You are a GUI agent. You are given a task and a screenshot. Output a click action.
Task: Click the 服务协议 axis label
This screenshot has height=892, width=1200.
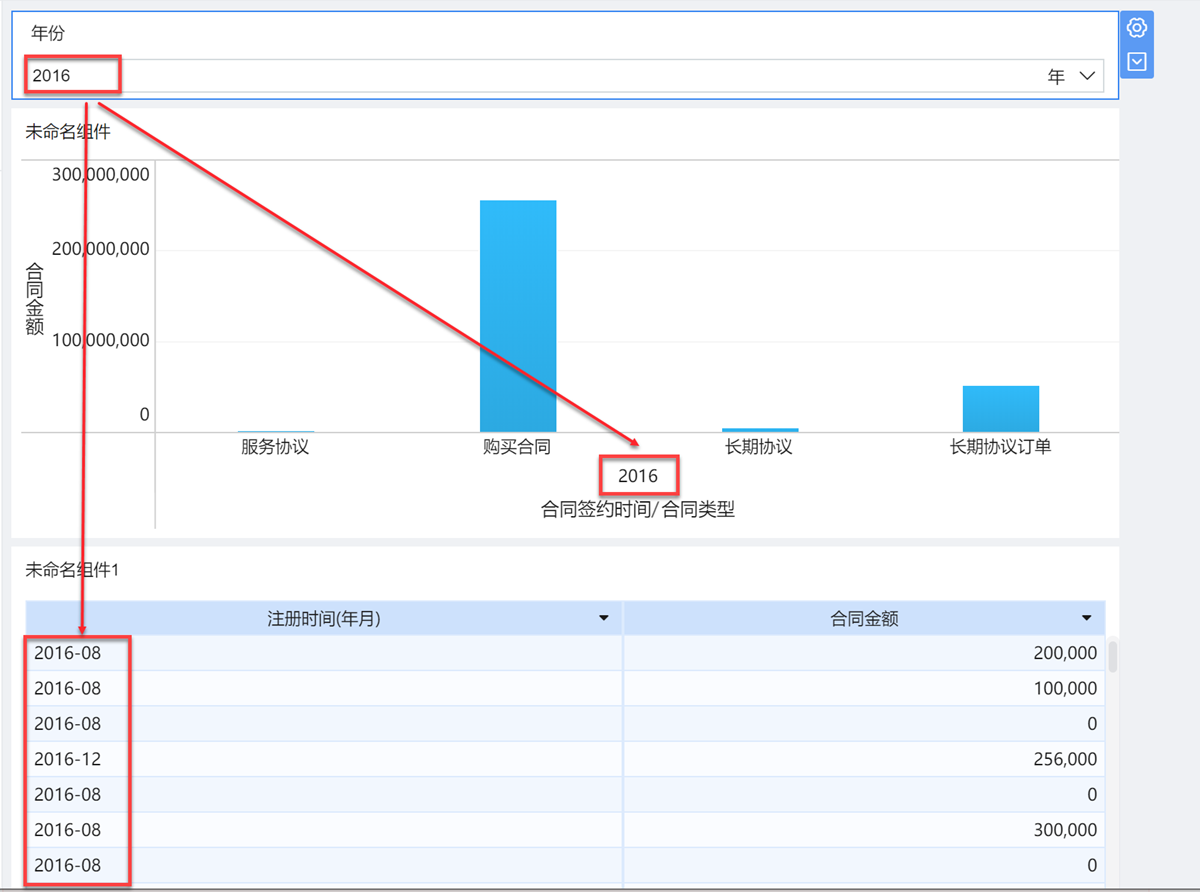tap(275, 446)
